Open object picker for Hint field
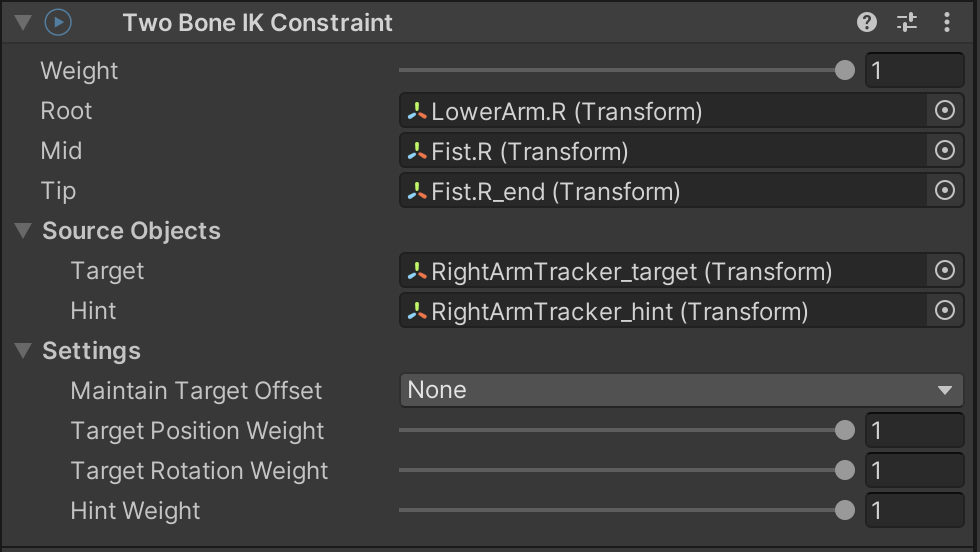 coord(944,311)
